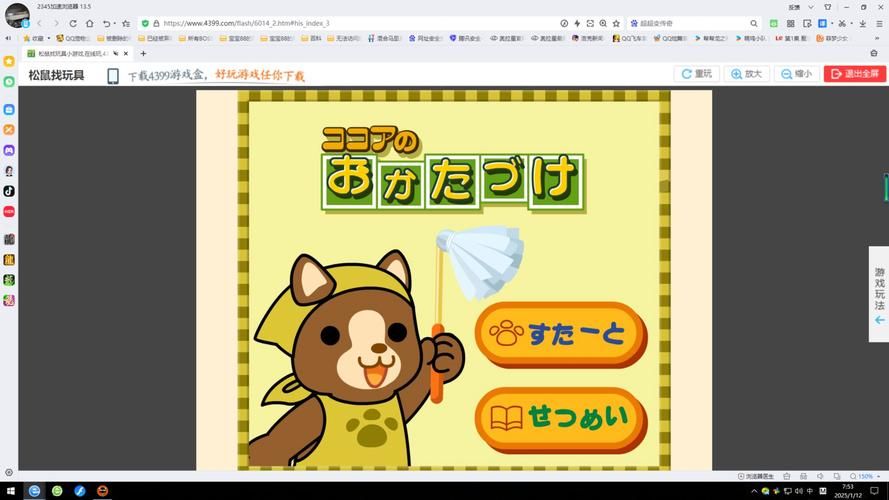Click the green security shield icon
This screenshot has height=500, width=889.
(145, 23)
